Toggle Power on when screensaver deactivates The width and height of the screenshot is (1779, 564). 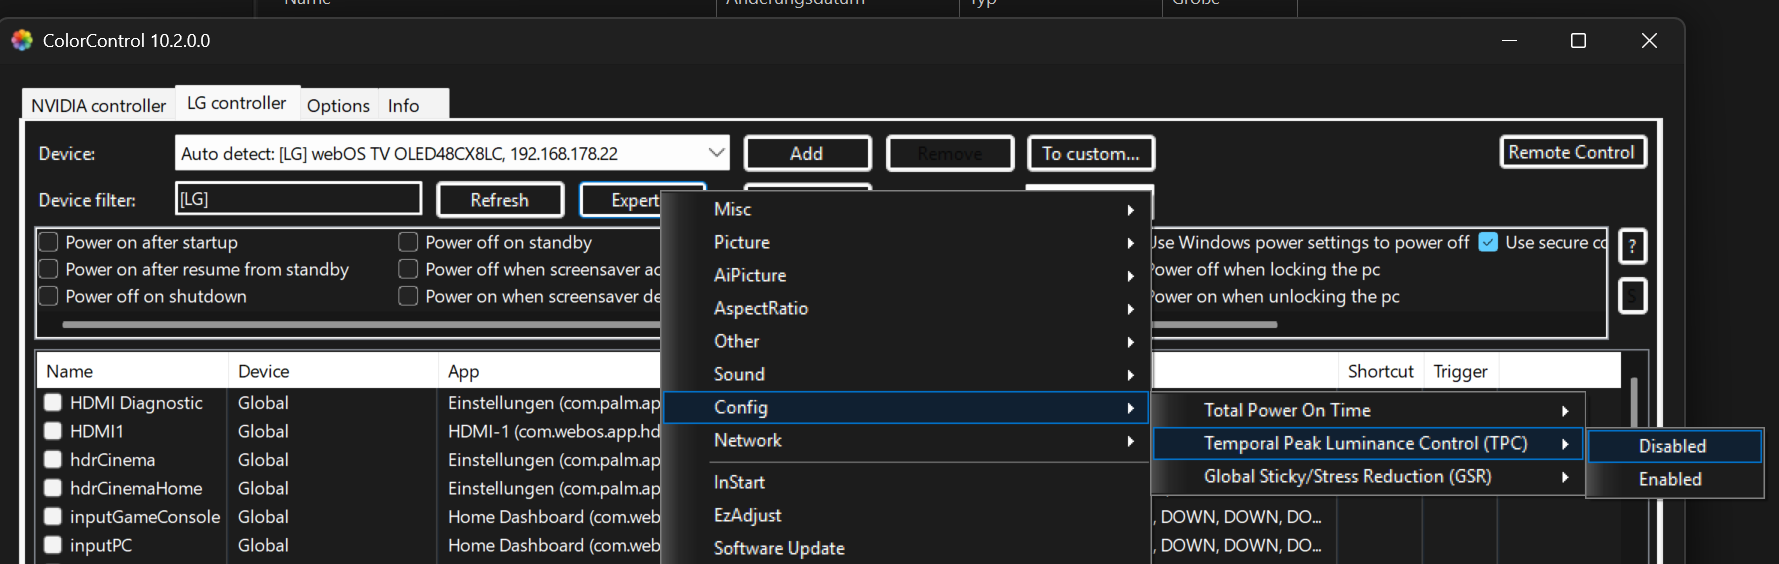(408, 296)
